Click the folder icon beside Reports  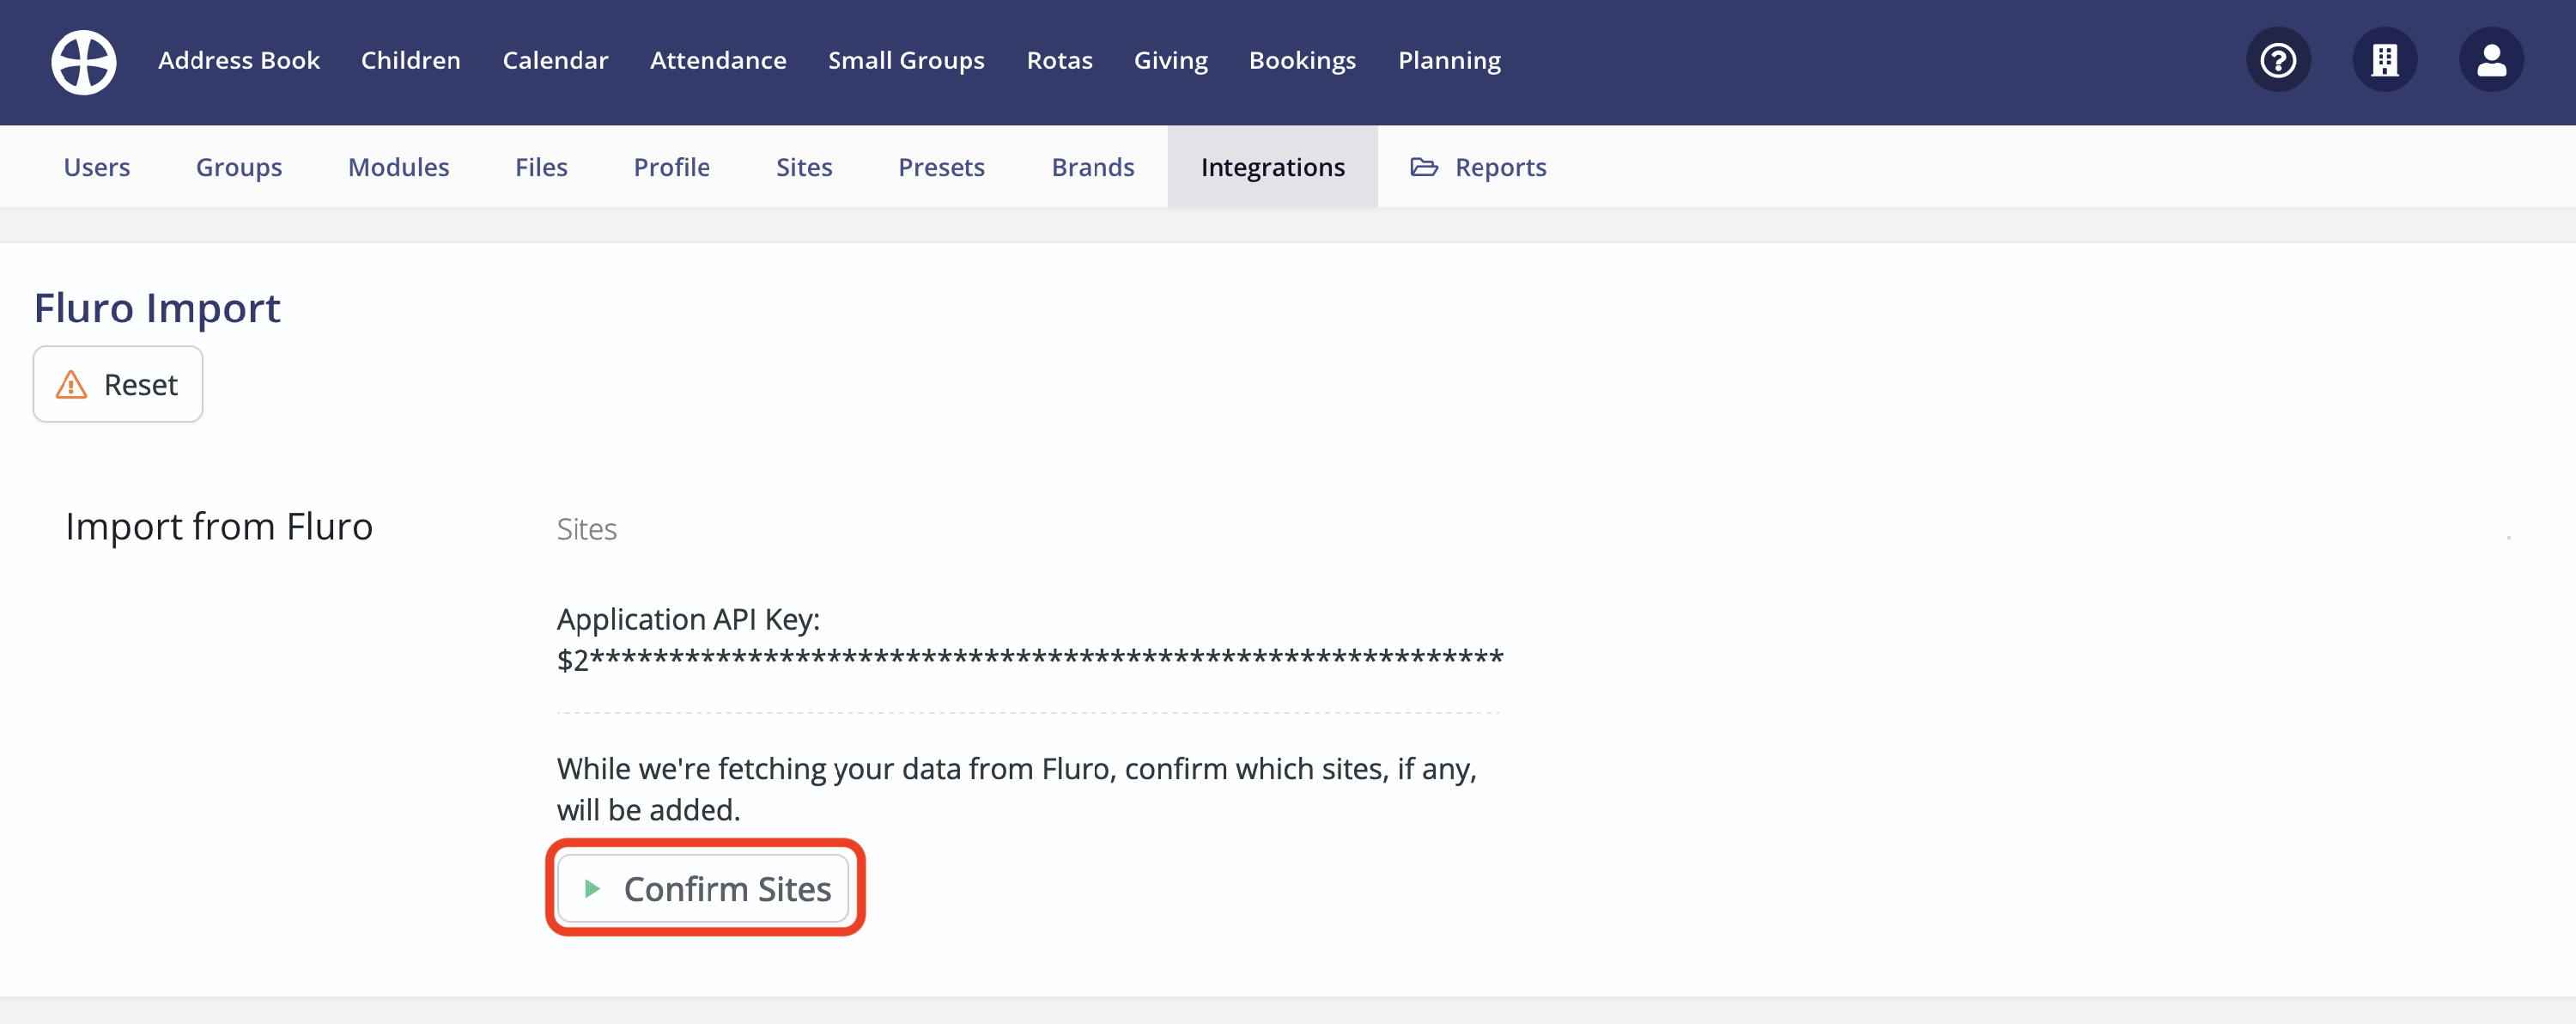[x=1424, y=166]
